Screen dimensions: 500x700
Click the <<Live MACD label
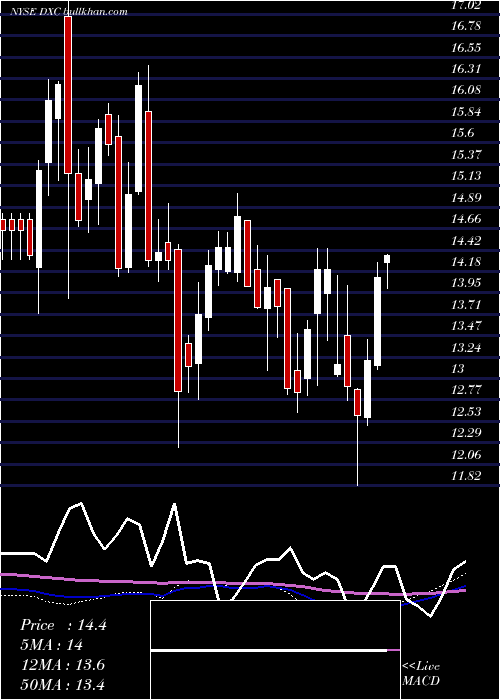421,674
